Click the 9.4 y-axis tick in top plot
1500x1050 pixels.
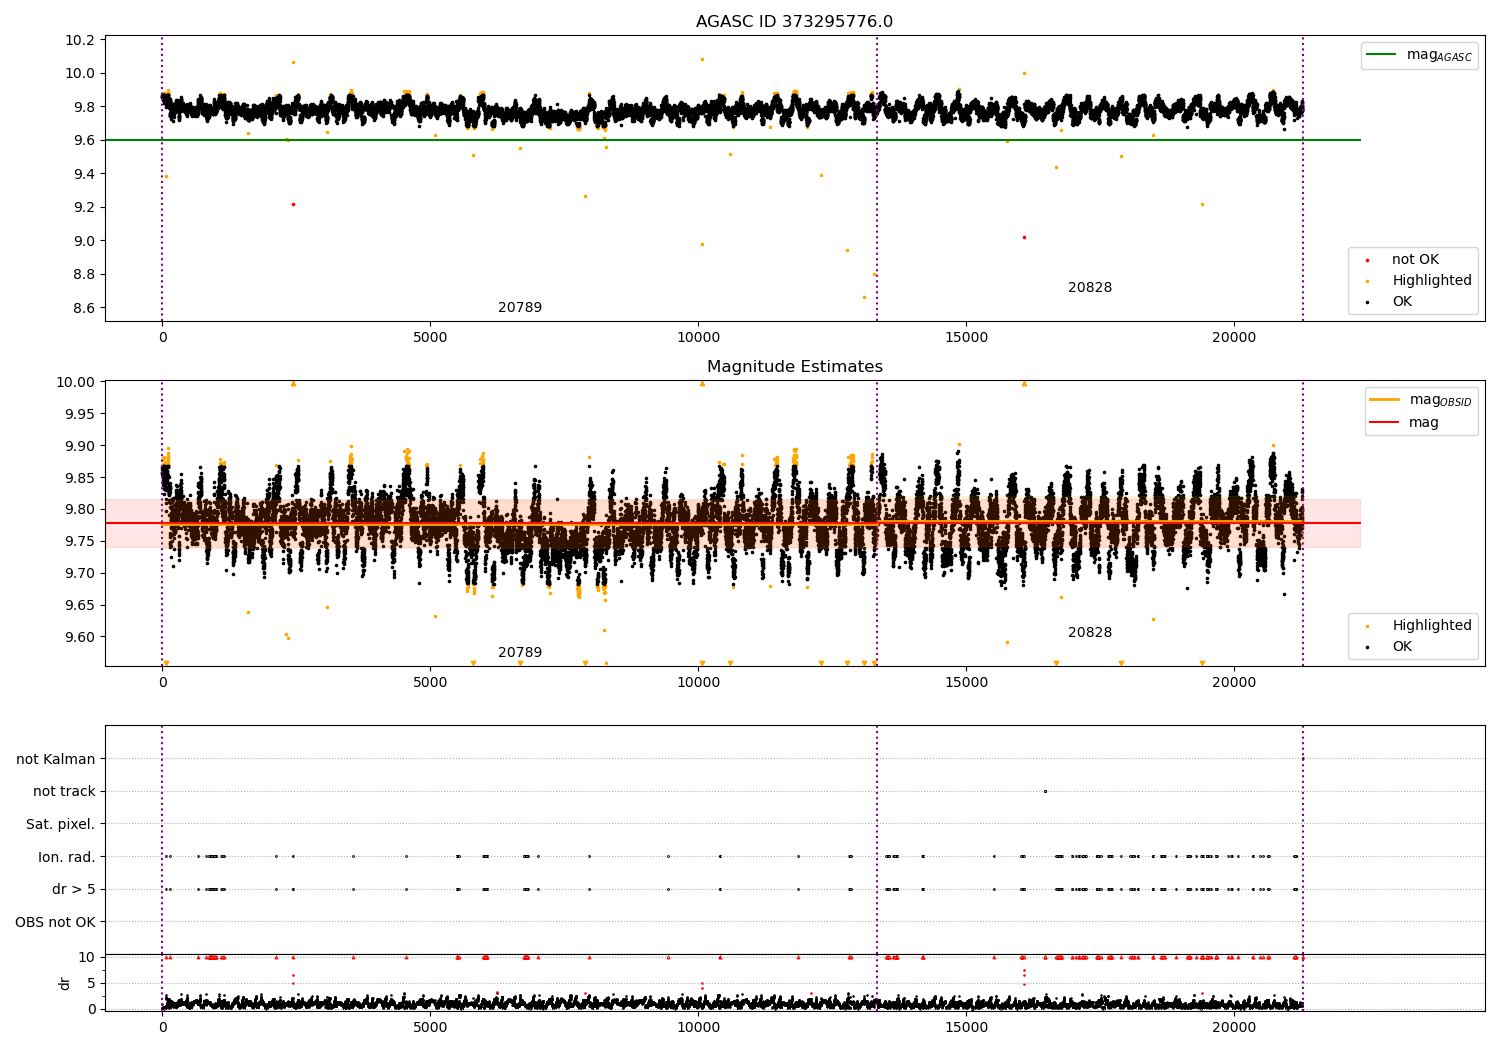(x=84, y=174)
